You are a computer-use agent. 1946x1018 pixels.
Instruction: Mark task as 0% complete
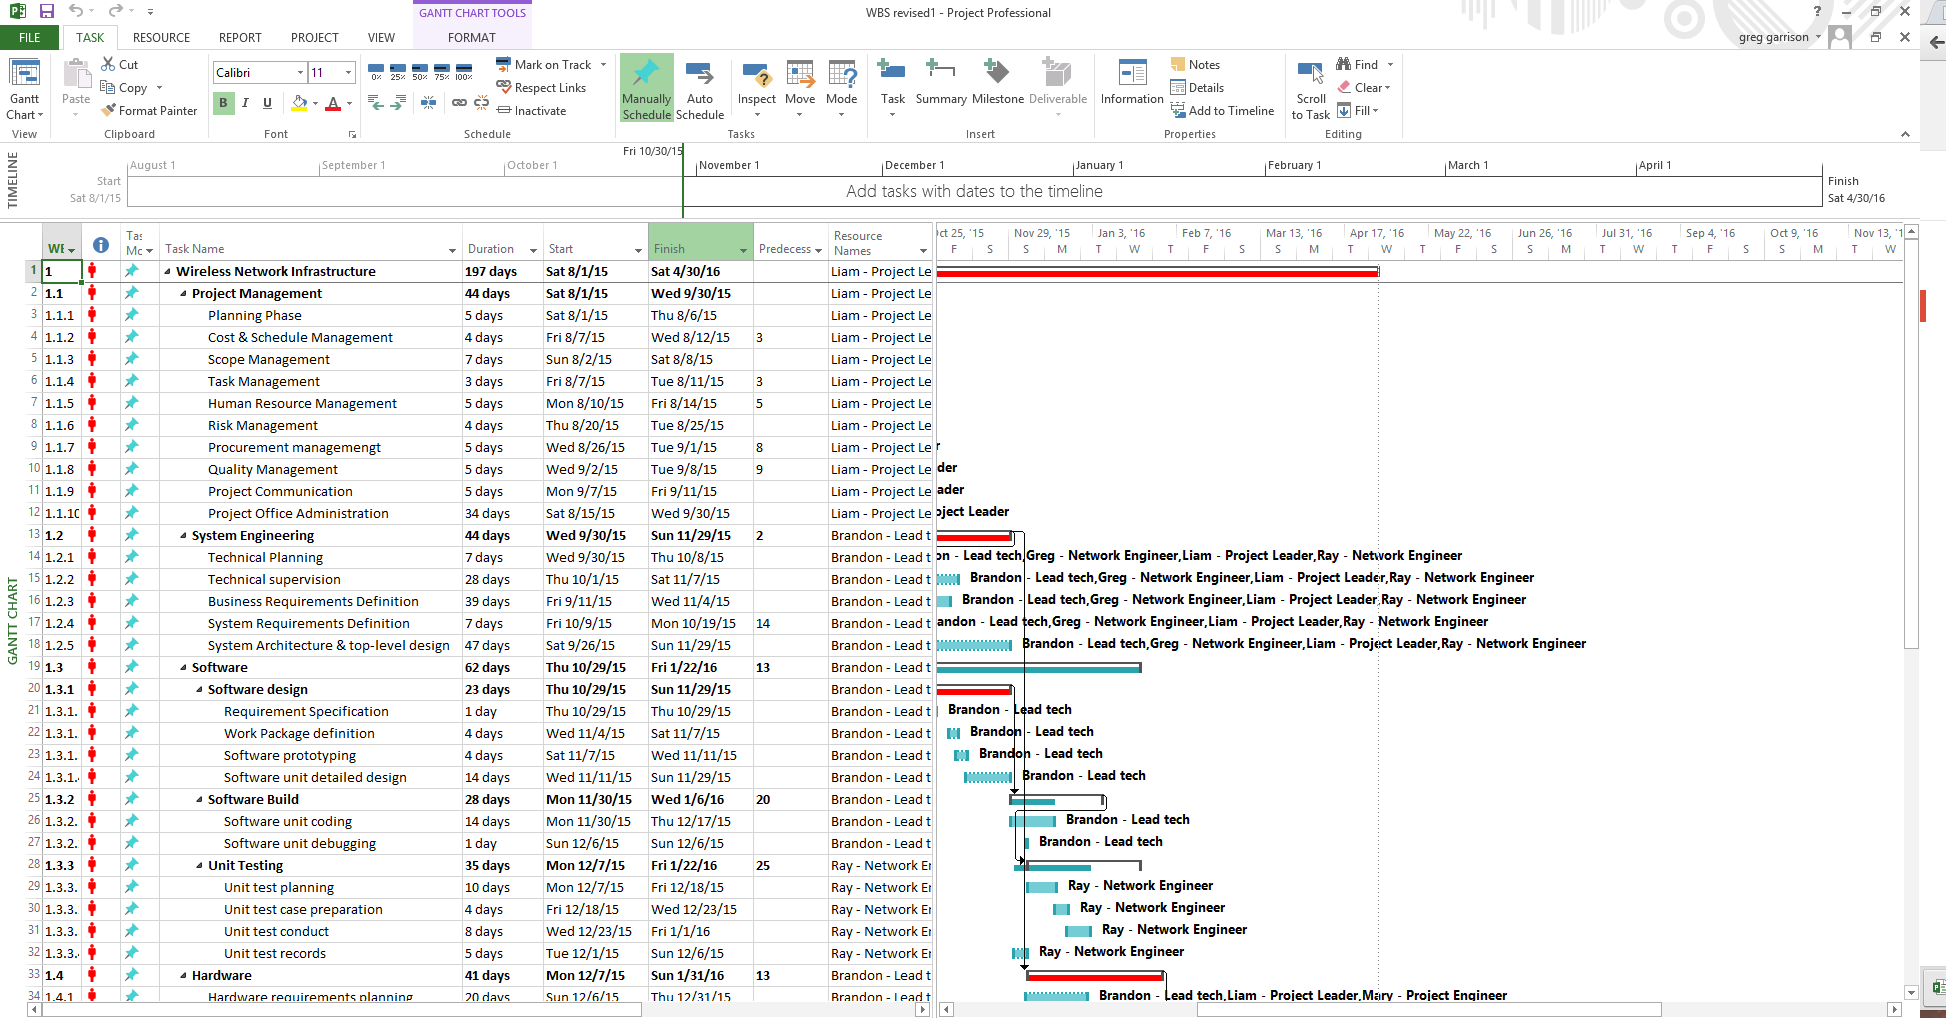tap(376, 72)
